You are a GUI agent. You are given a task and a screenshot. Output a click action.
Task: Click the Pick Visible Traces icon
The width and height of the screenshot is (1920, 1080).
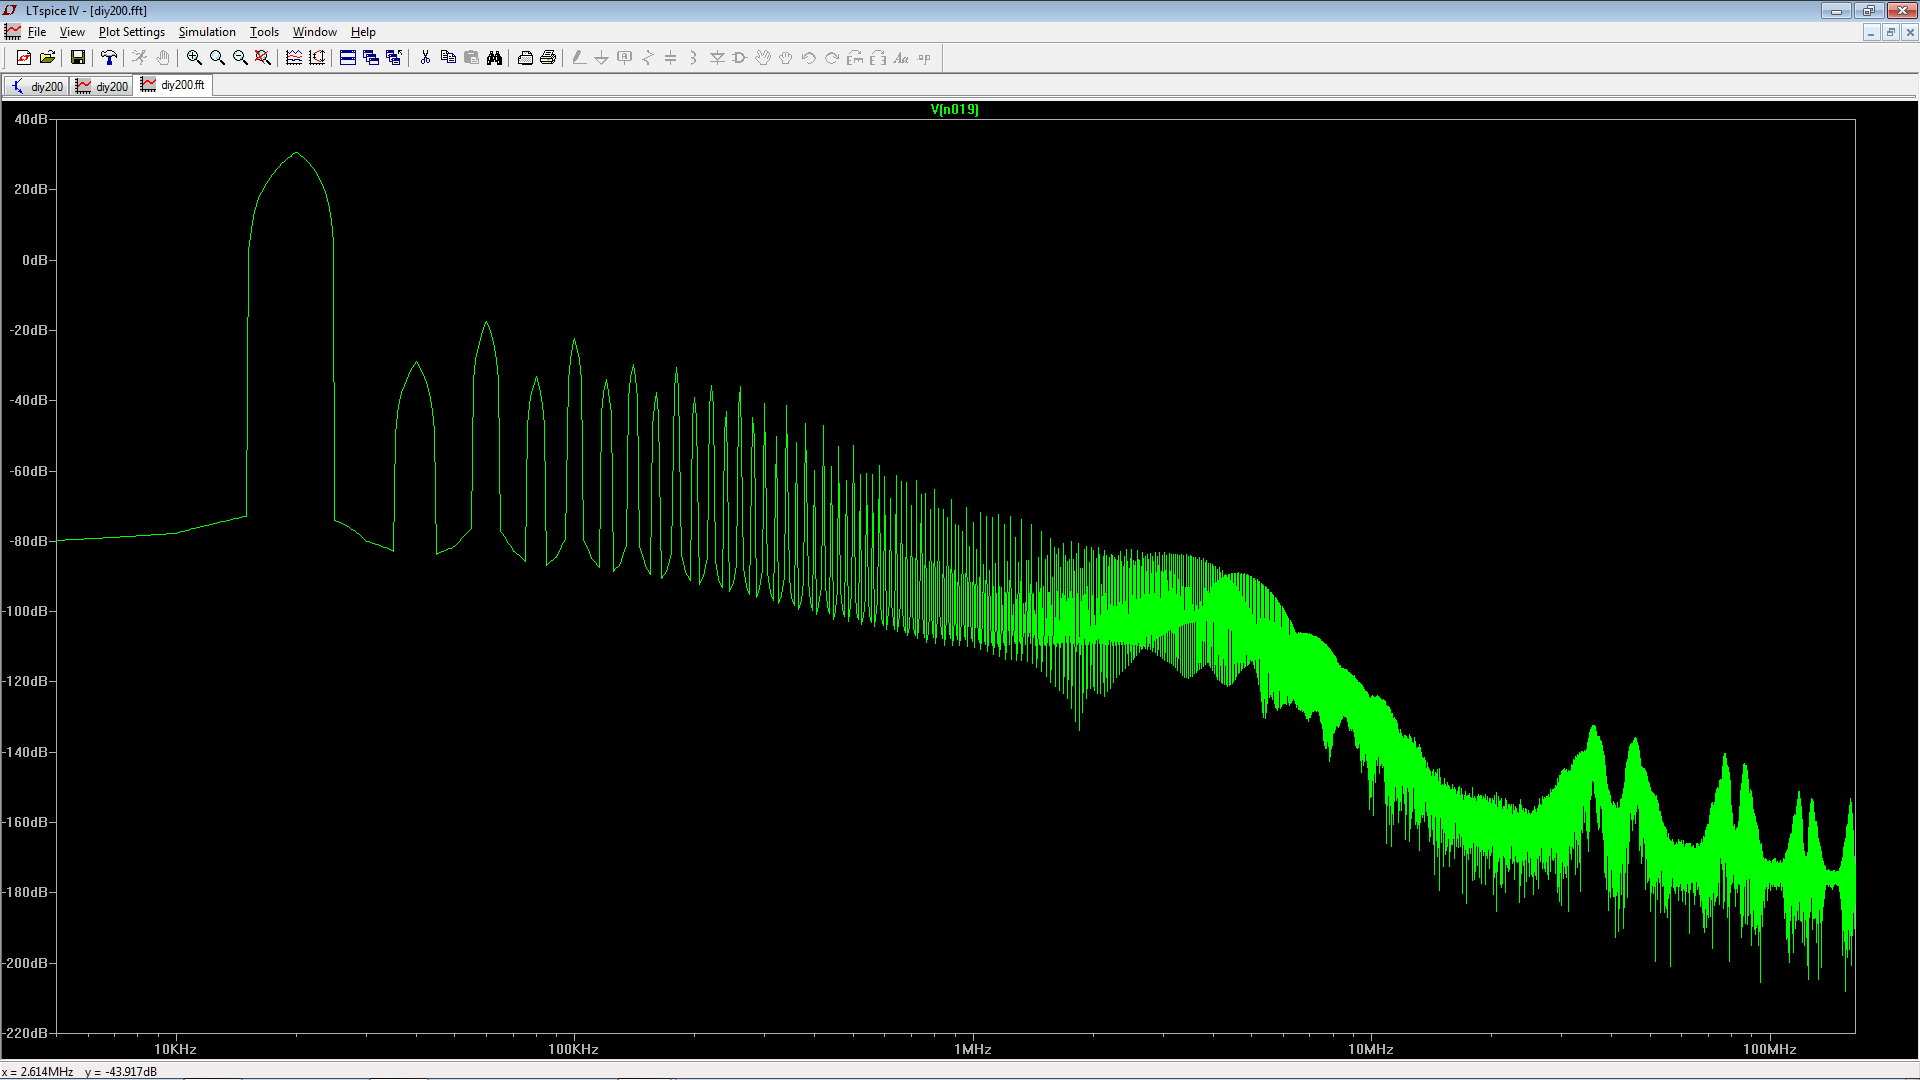[294, 58]
